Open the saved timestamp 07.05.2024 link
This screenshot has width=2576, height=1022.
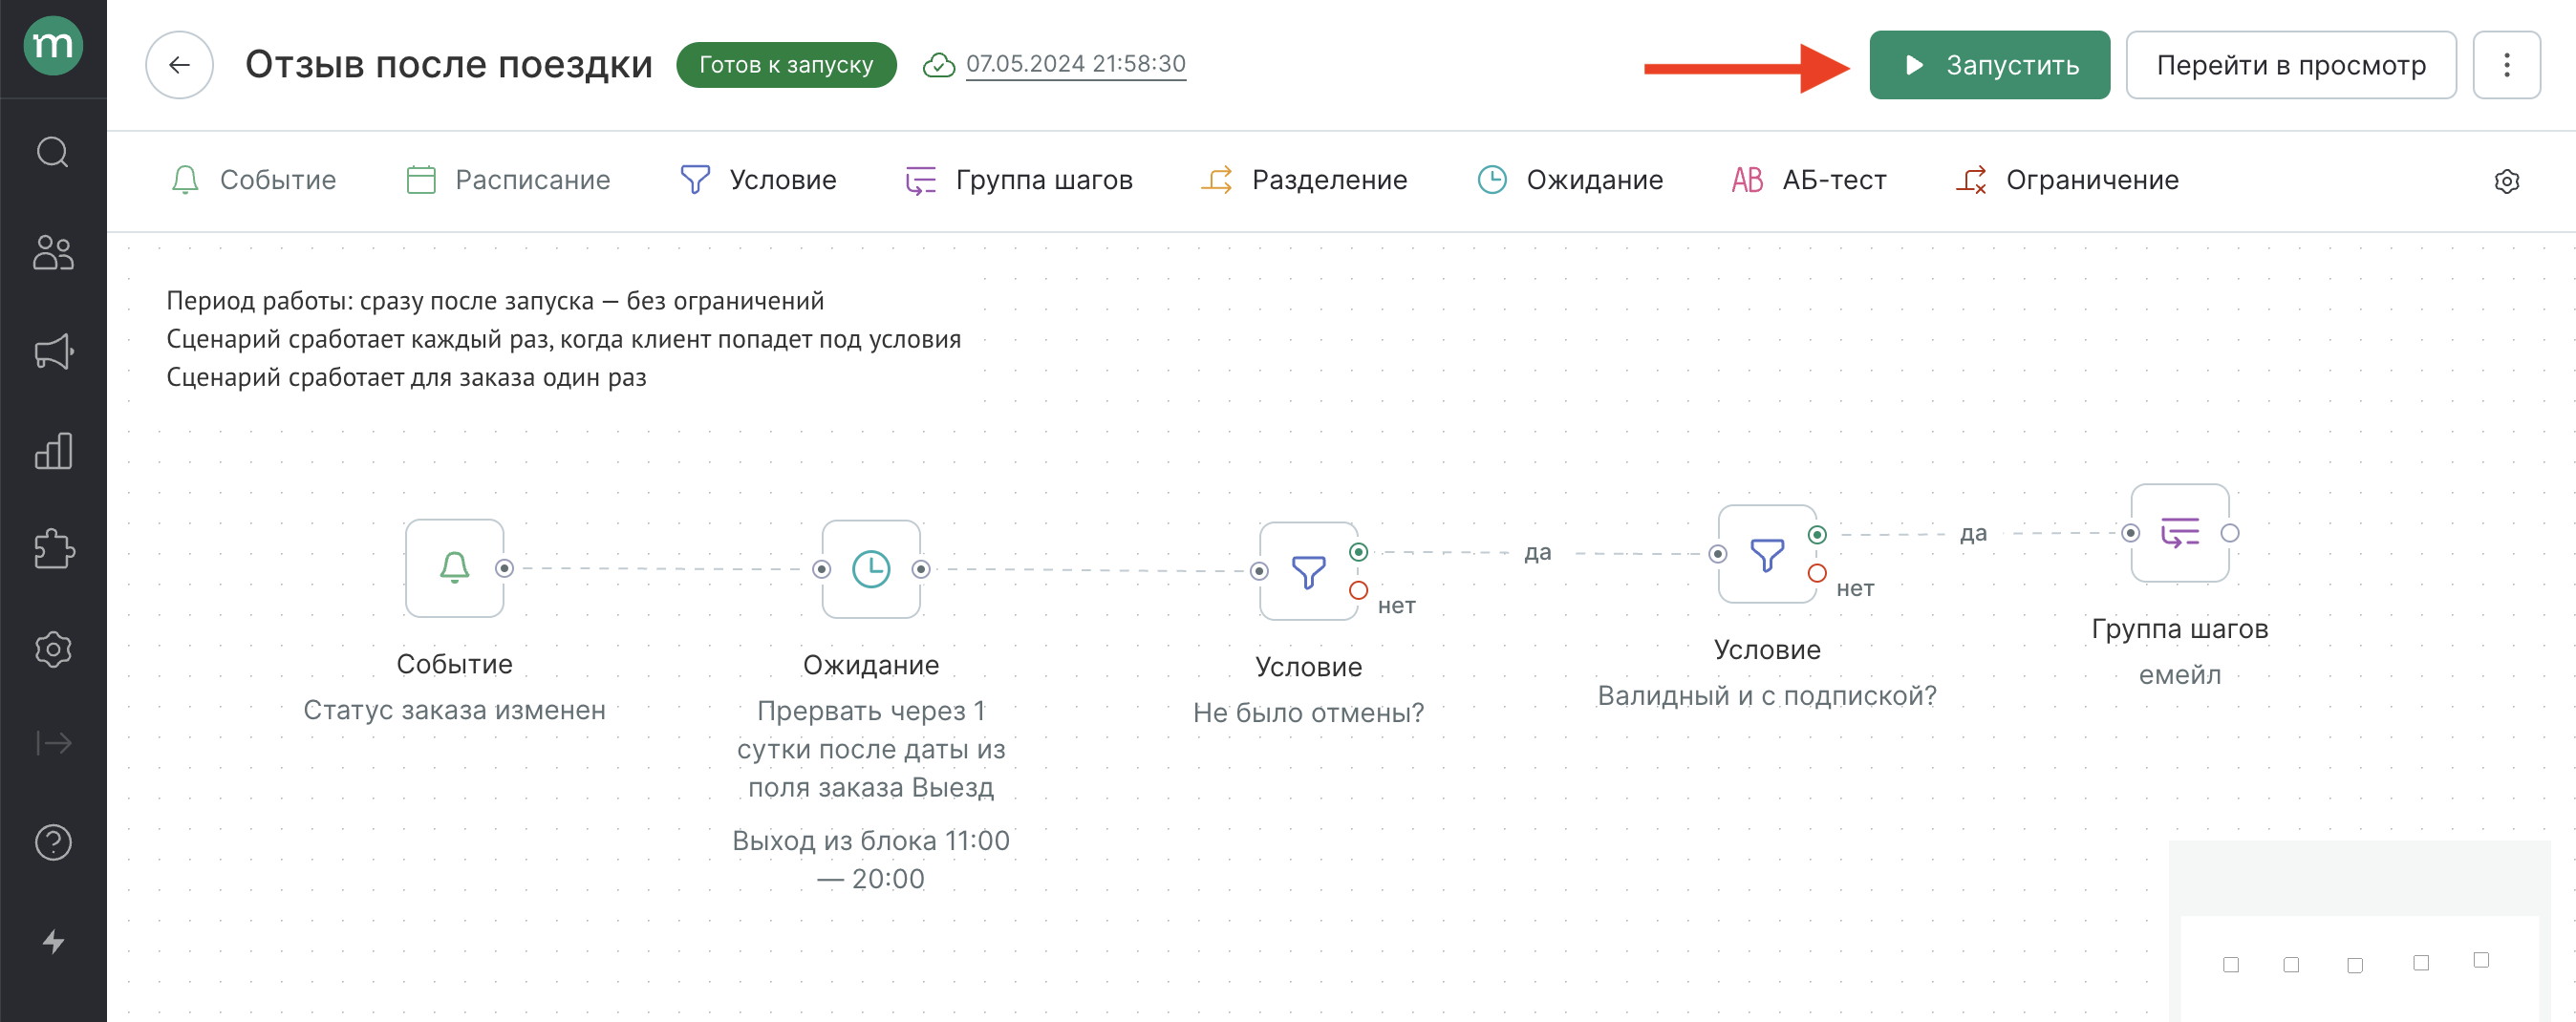pos(1075,64)
